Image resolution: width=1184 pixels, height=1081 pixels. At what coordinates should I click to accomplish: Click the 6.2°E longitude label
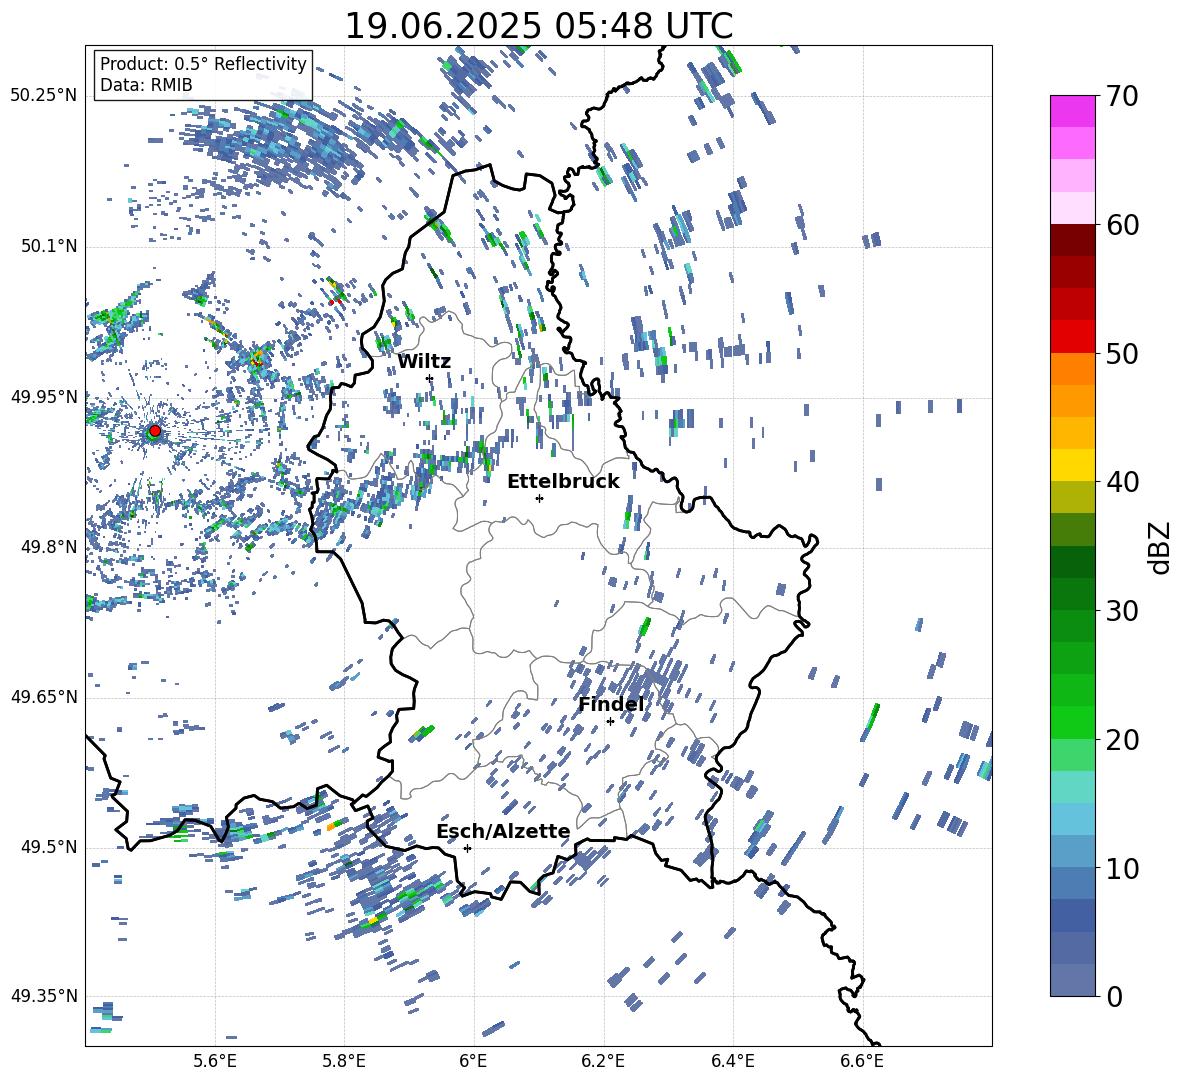(603, 1061)
